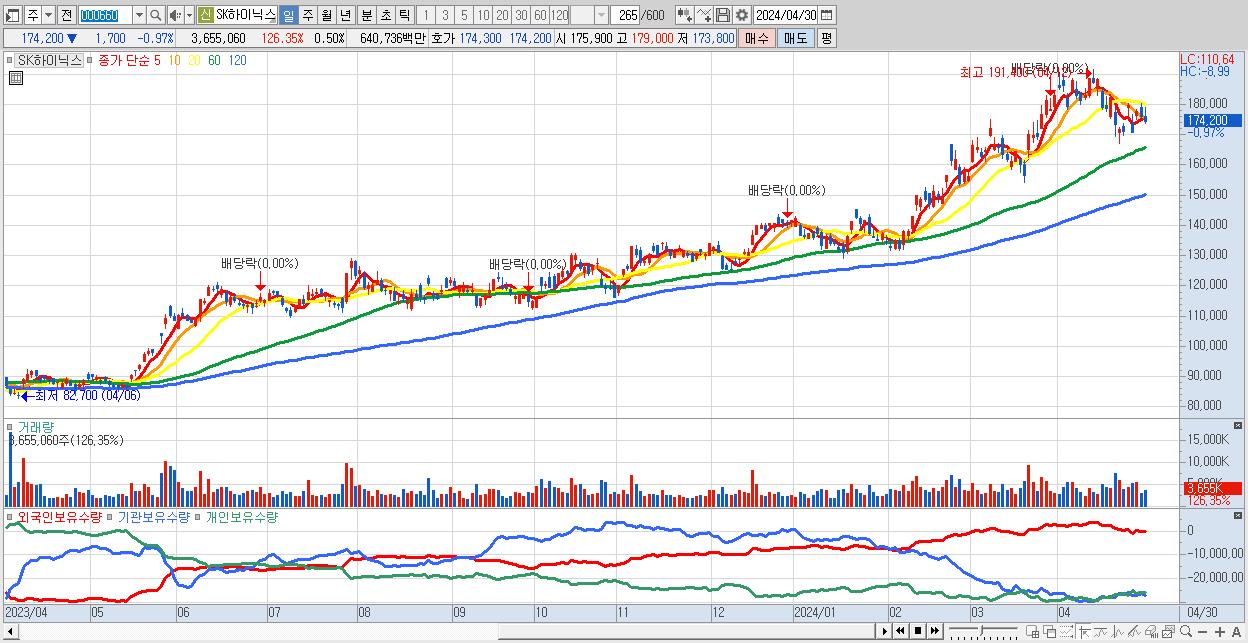Open the 주 type dropdown arrow

[x=48, y=15]
